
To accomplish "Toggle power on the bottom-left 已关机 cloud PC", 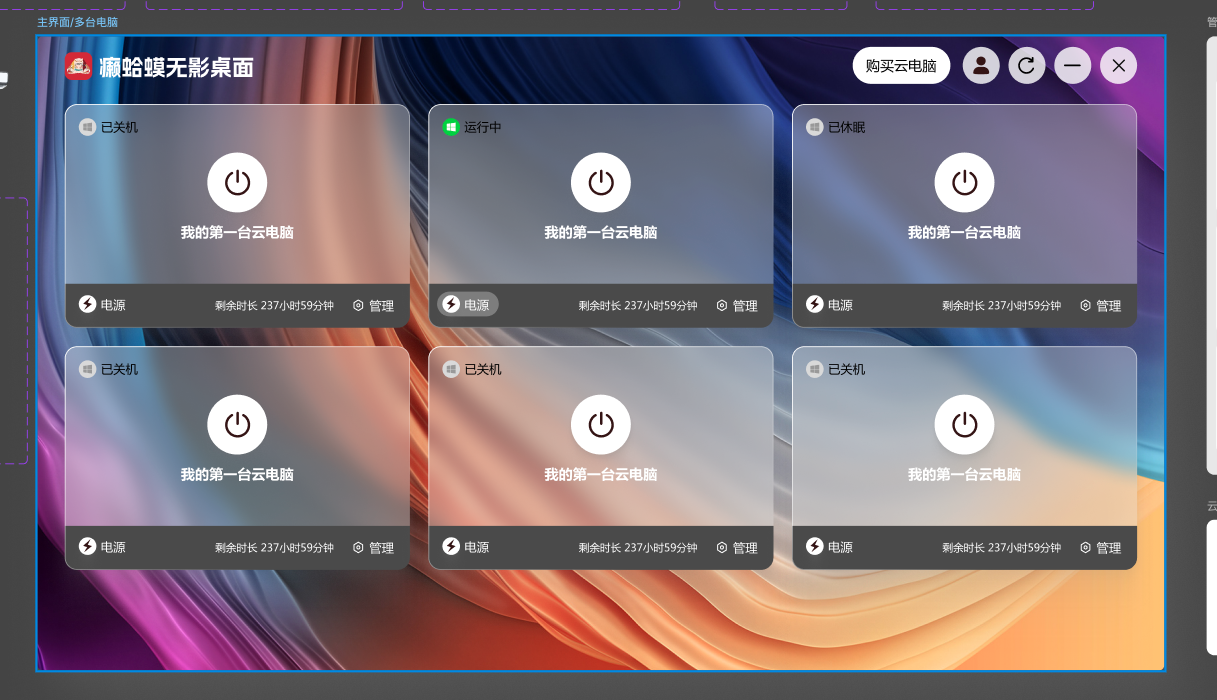I will 236,424.
